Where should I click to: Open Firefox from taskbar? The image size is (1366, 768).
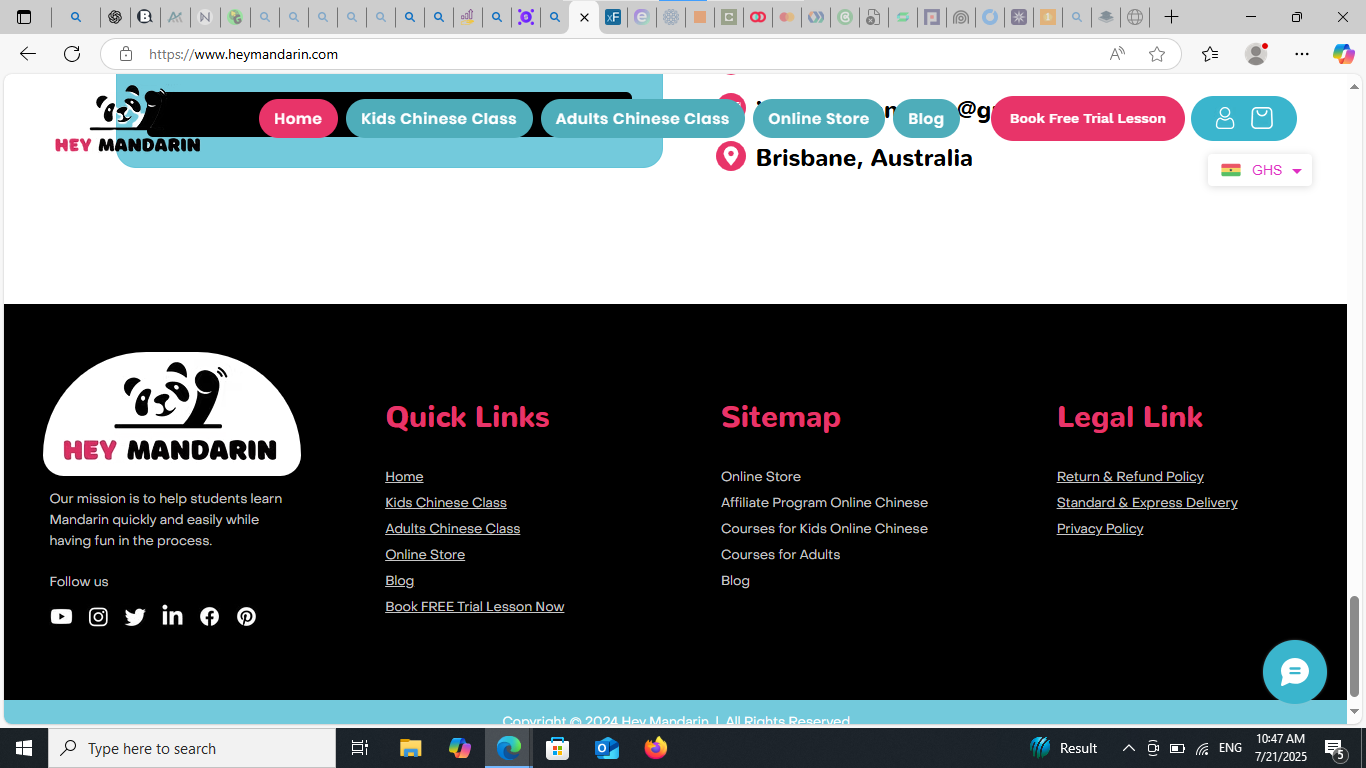point(656,748)
